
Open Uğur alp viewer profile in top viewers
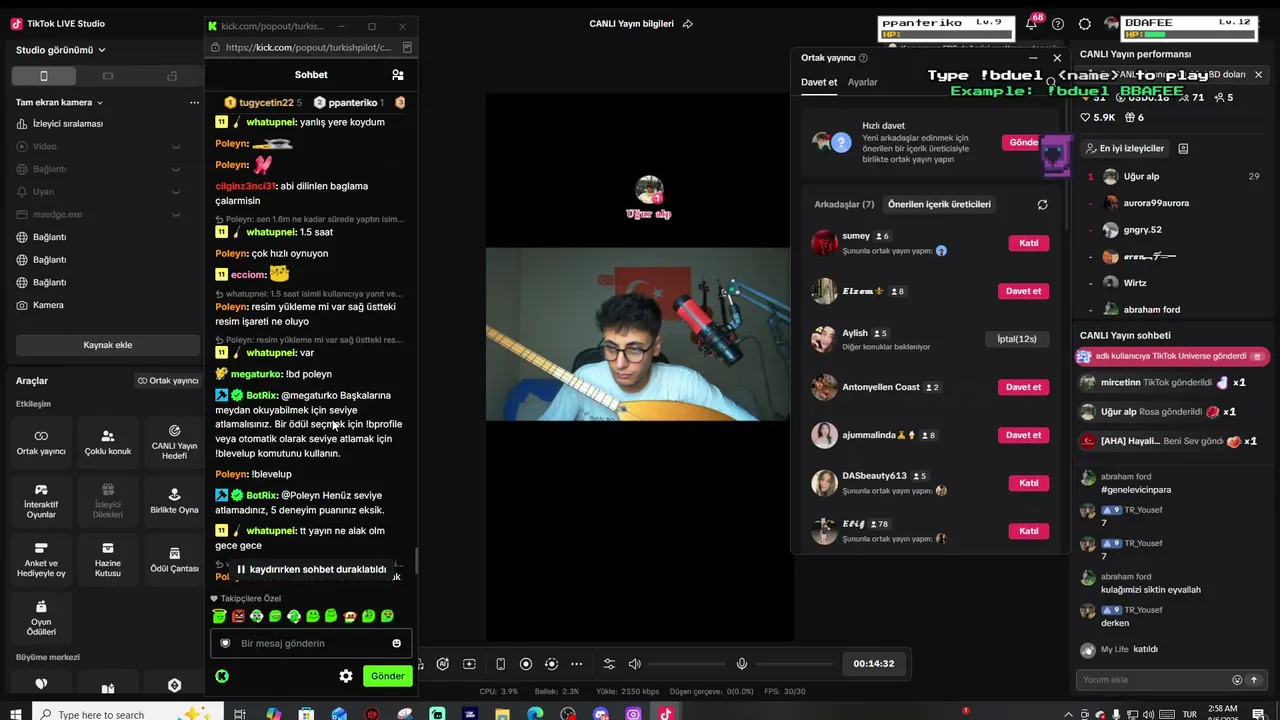point(1141,177)
